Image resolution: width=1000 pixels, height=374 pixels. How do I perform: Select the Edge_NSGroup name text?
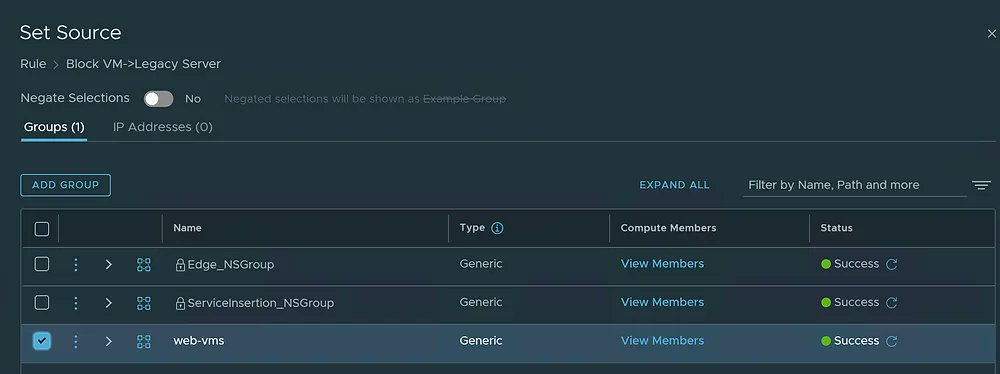231,264
